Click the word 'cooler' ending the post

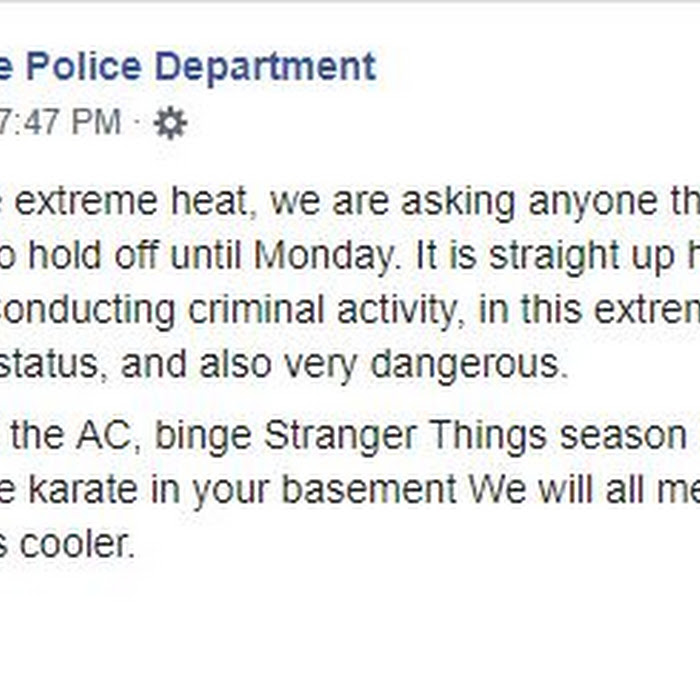[77, 544]
